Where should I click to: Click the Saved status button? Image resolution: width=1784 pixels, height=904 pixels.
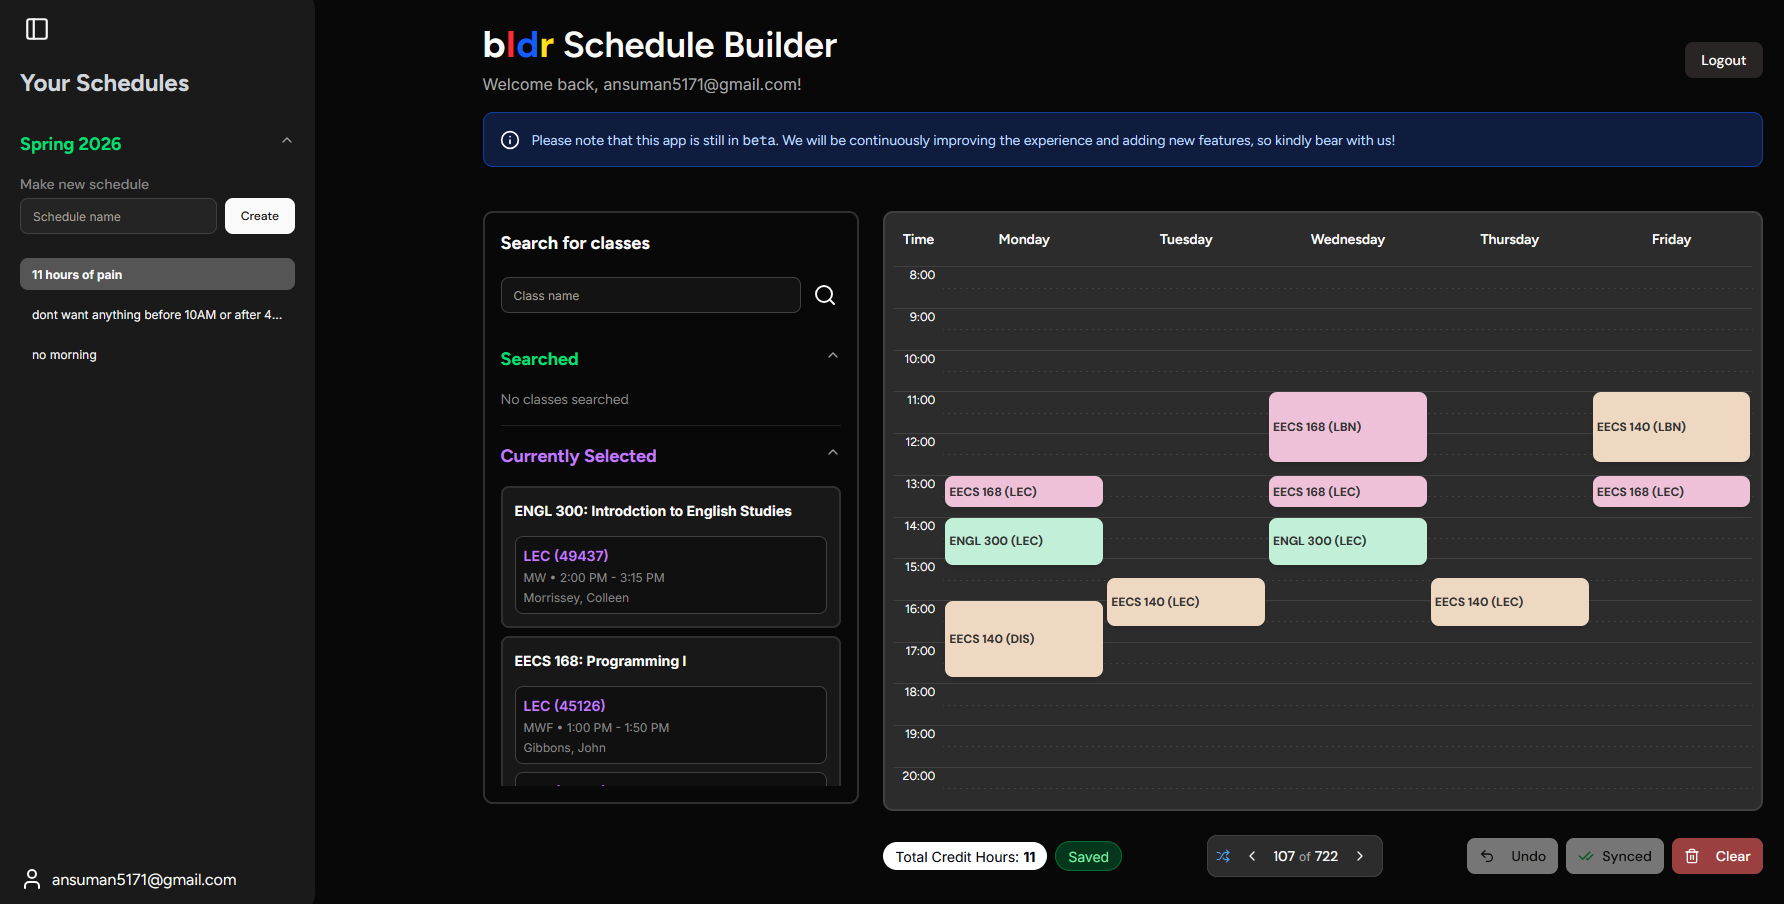[x=1088, y=856]
